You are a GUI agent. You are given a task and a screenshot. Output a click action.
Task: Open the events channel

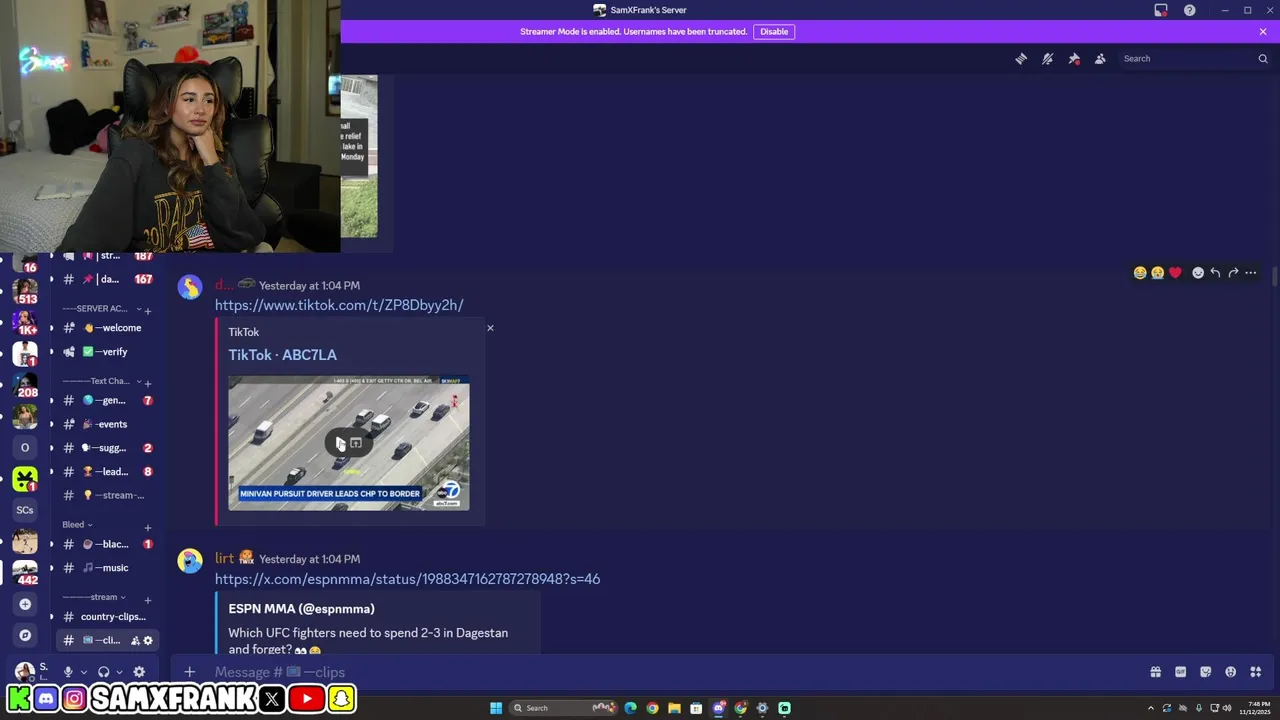(x=107, y=424)
